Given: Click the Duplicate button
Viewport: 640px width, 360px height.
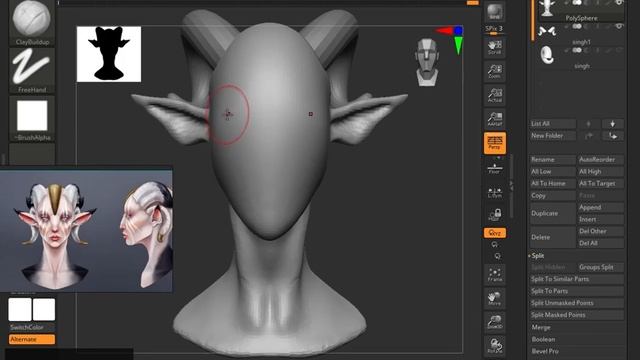Looking at the screenshot, I should 553,213.
